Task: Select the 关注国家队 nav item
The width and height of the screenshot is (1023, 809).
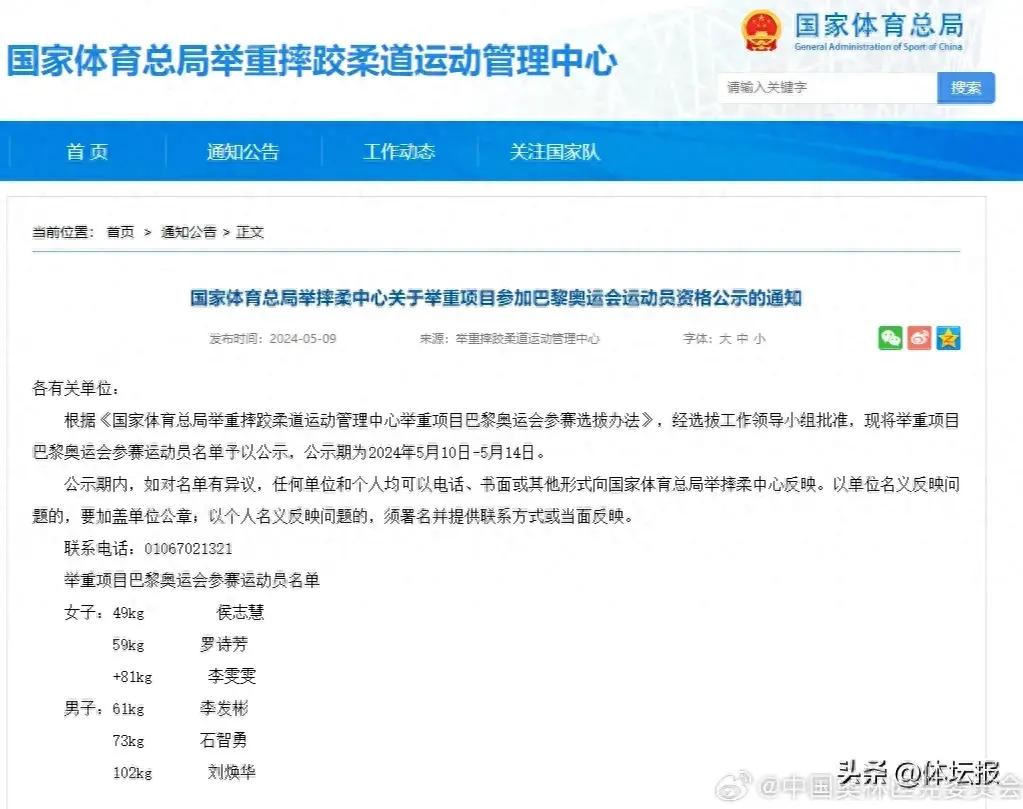Action: tap(555, 152)
